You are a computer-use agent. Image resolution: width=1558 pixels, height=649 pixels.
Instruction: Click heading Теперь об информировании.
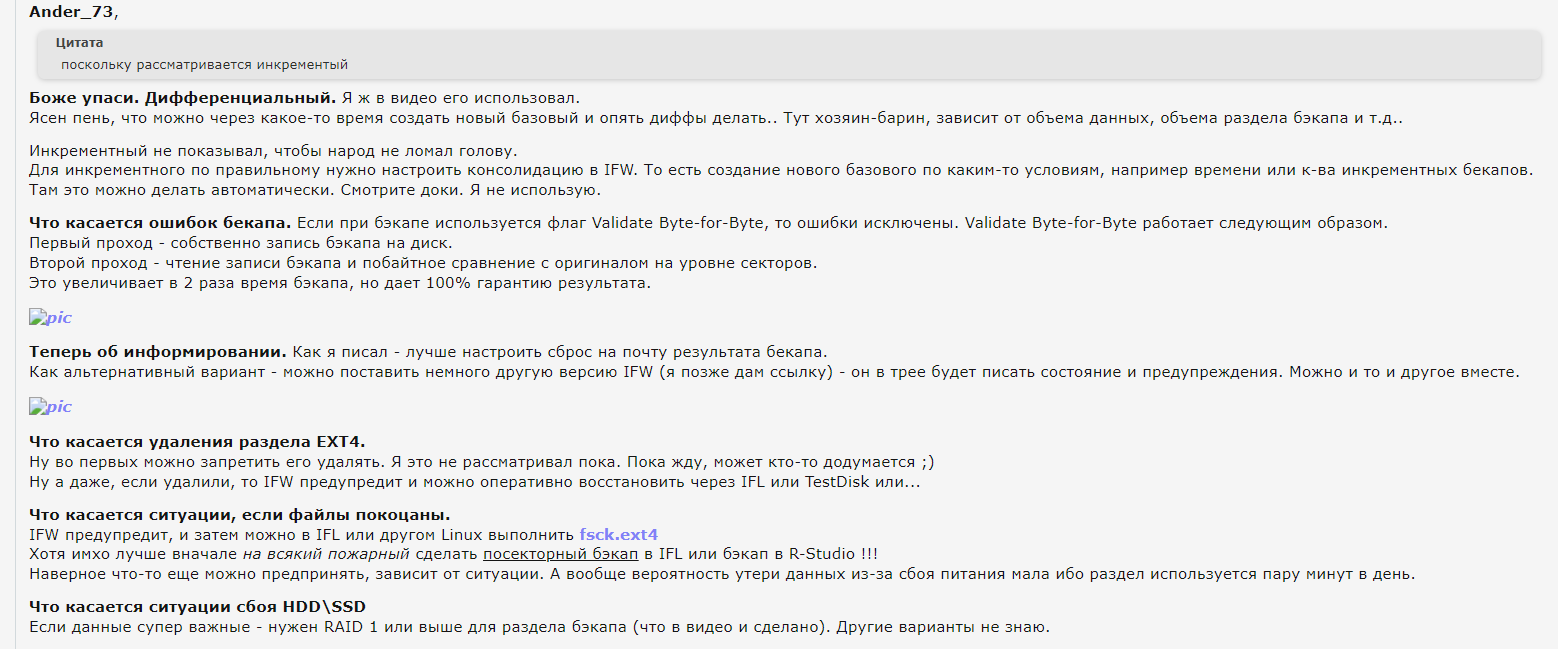(x=158, y=352)
